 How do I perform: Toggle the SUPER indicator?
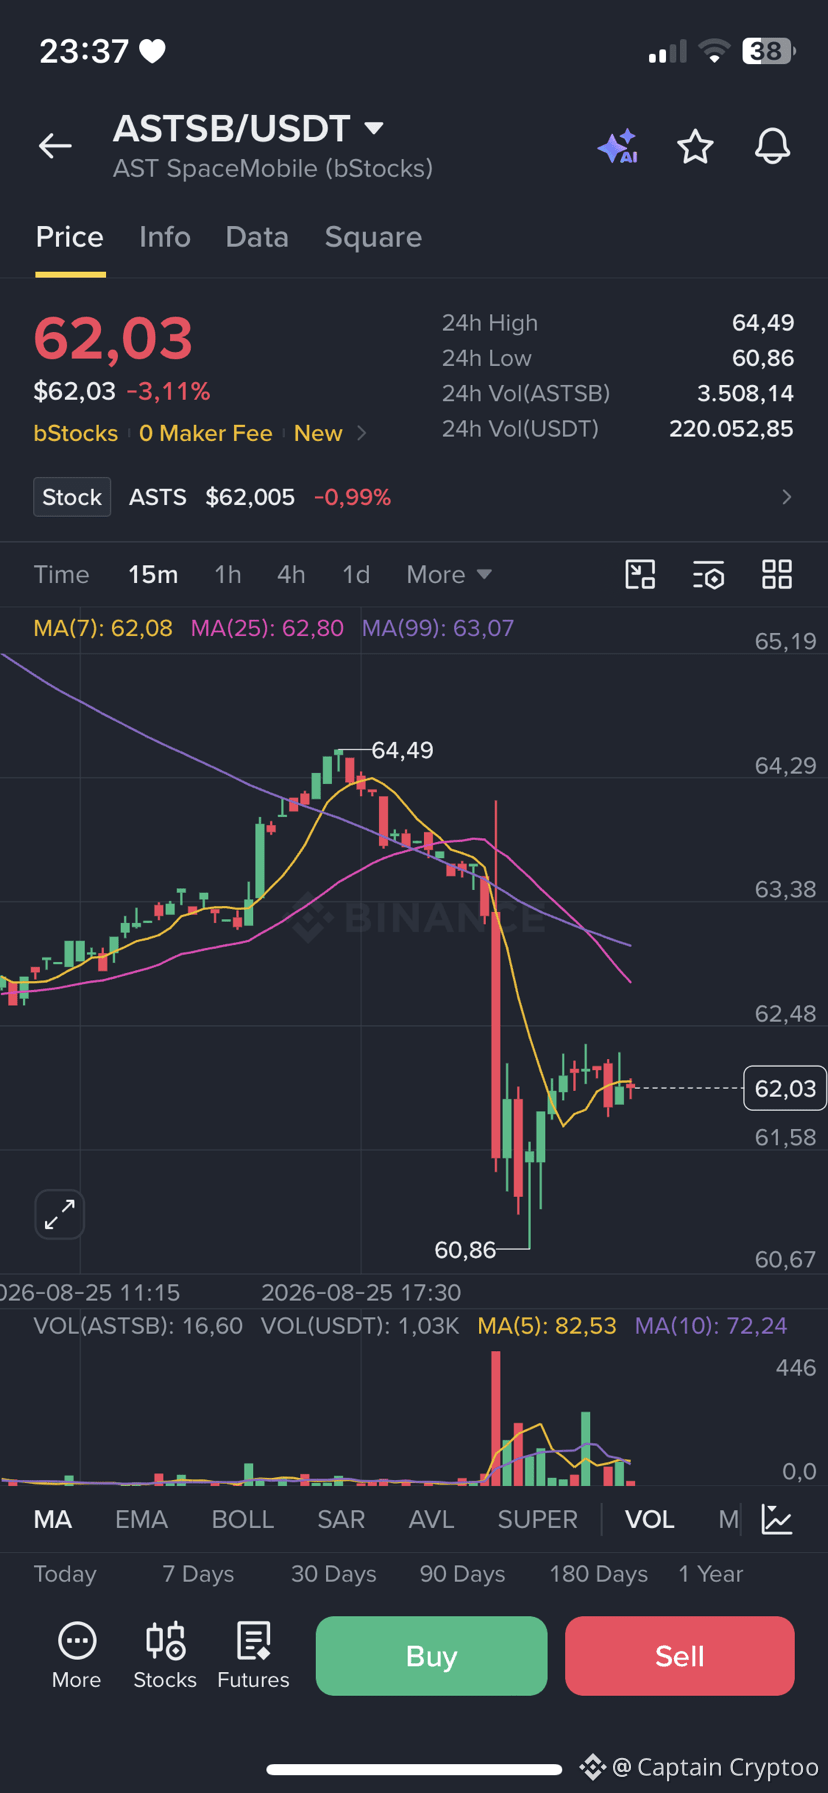pos(538,1519)
